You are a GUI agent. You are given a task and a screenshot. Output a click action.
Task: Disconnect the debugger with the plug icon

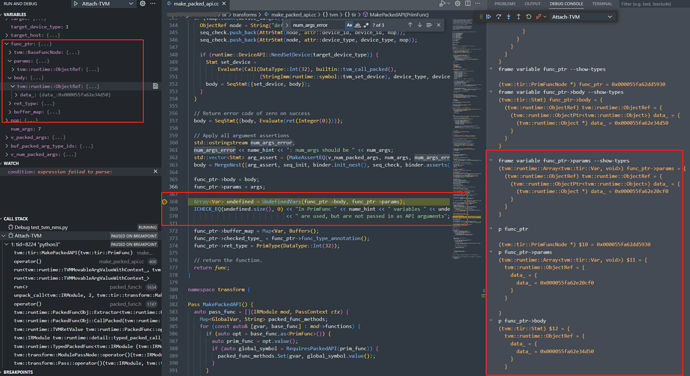[538, 17]
